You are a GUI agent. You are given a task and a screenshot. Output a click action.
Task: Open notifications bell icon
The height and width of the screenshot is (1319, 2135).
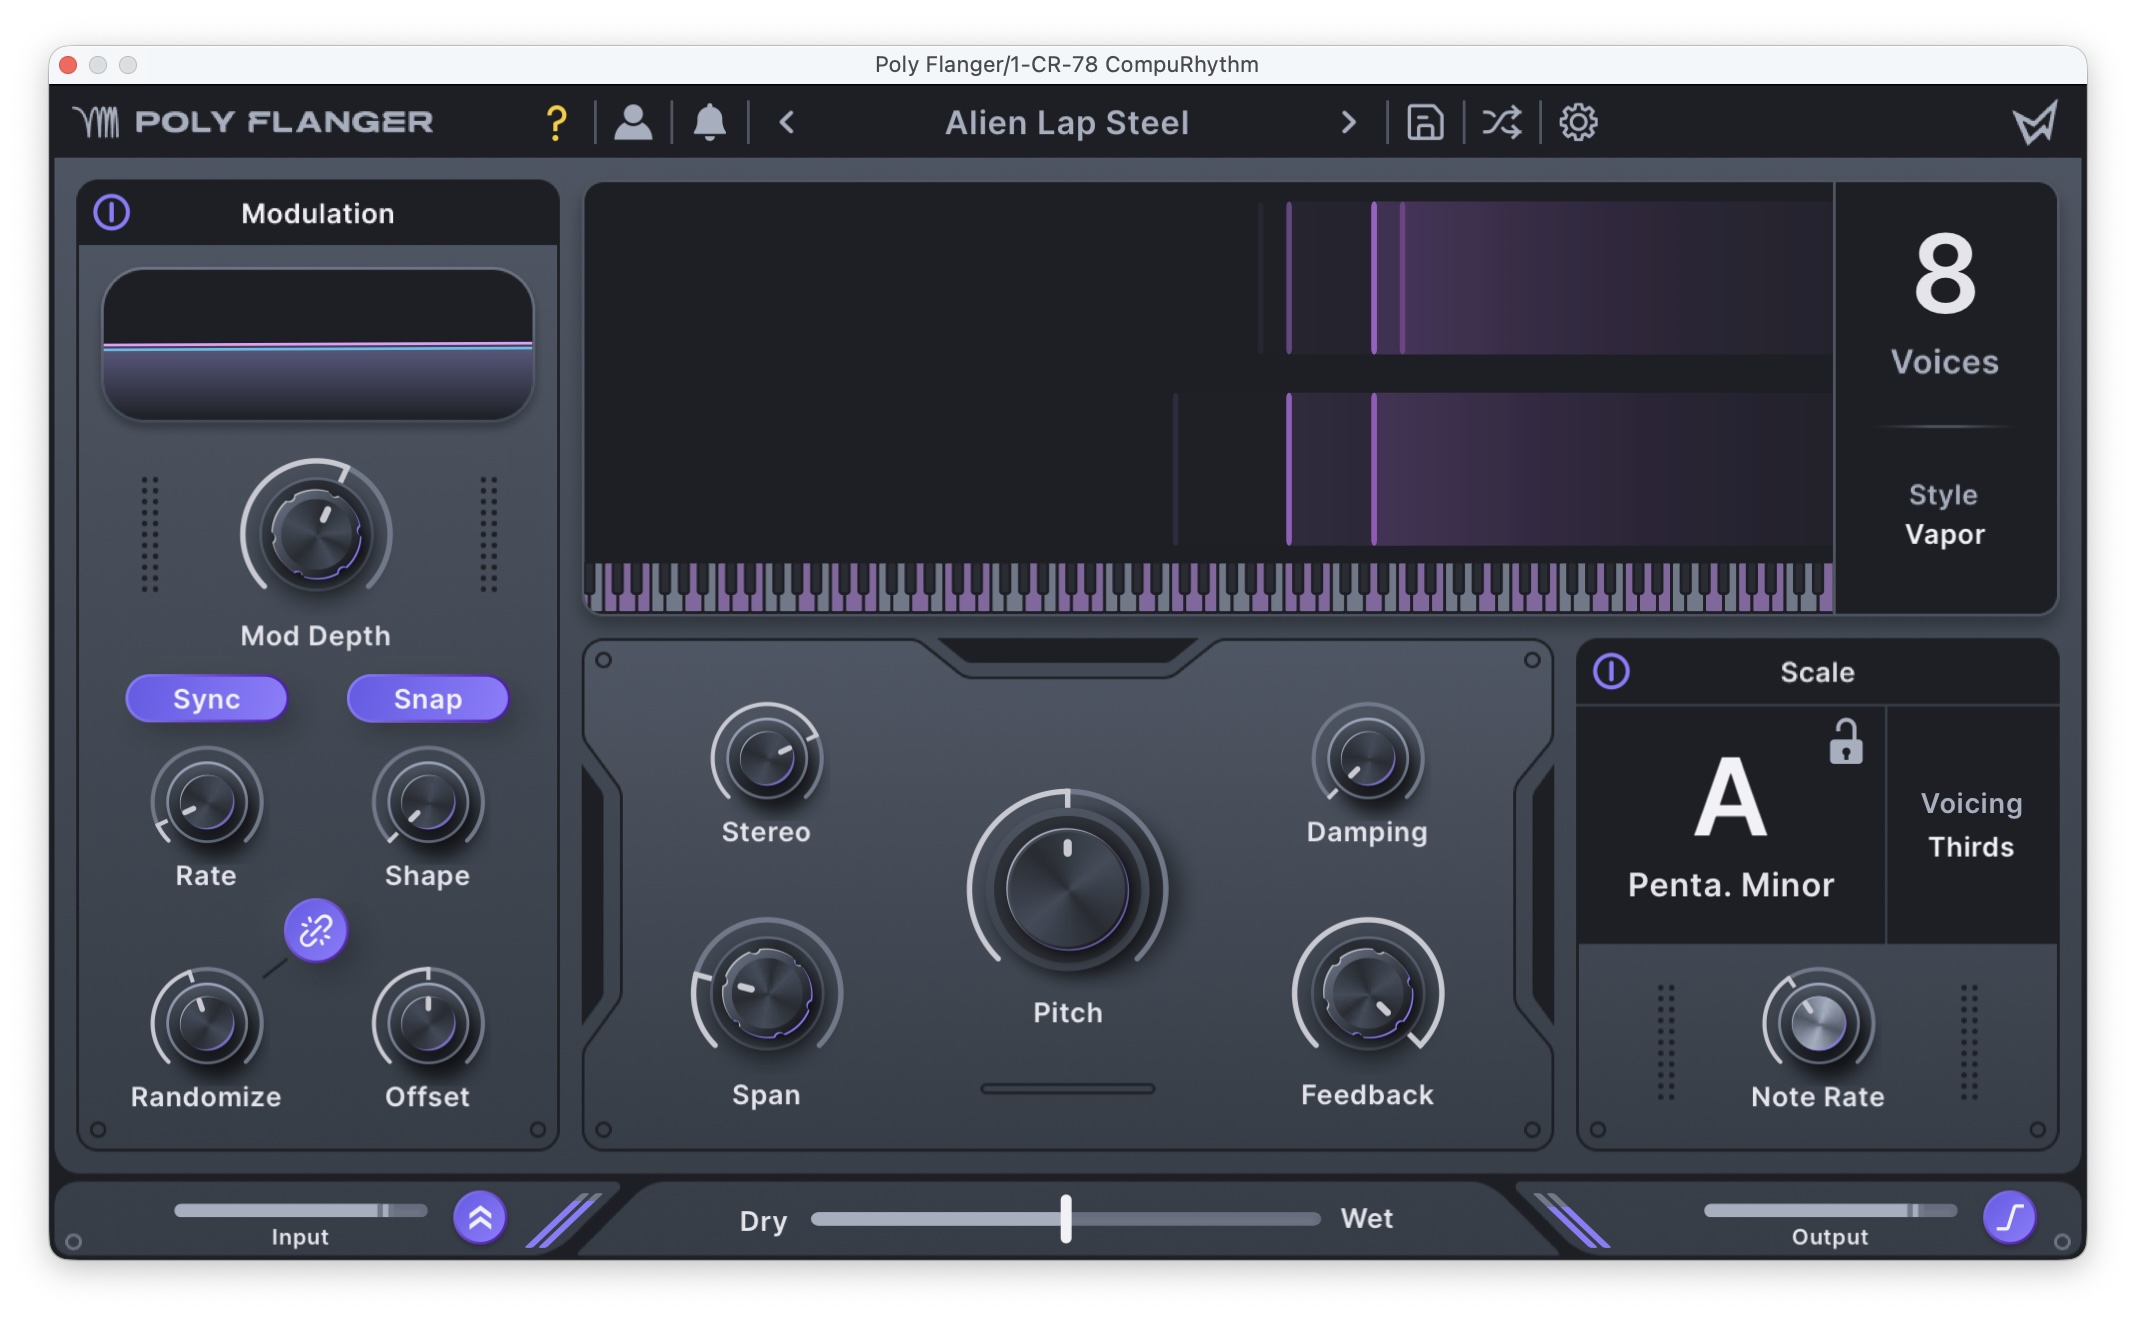(x=710, y=123)
